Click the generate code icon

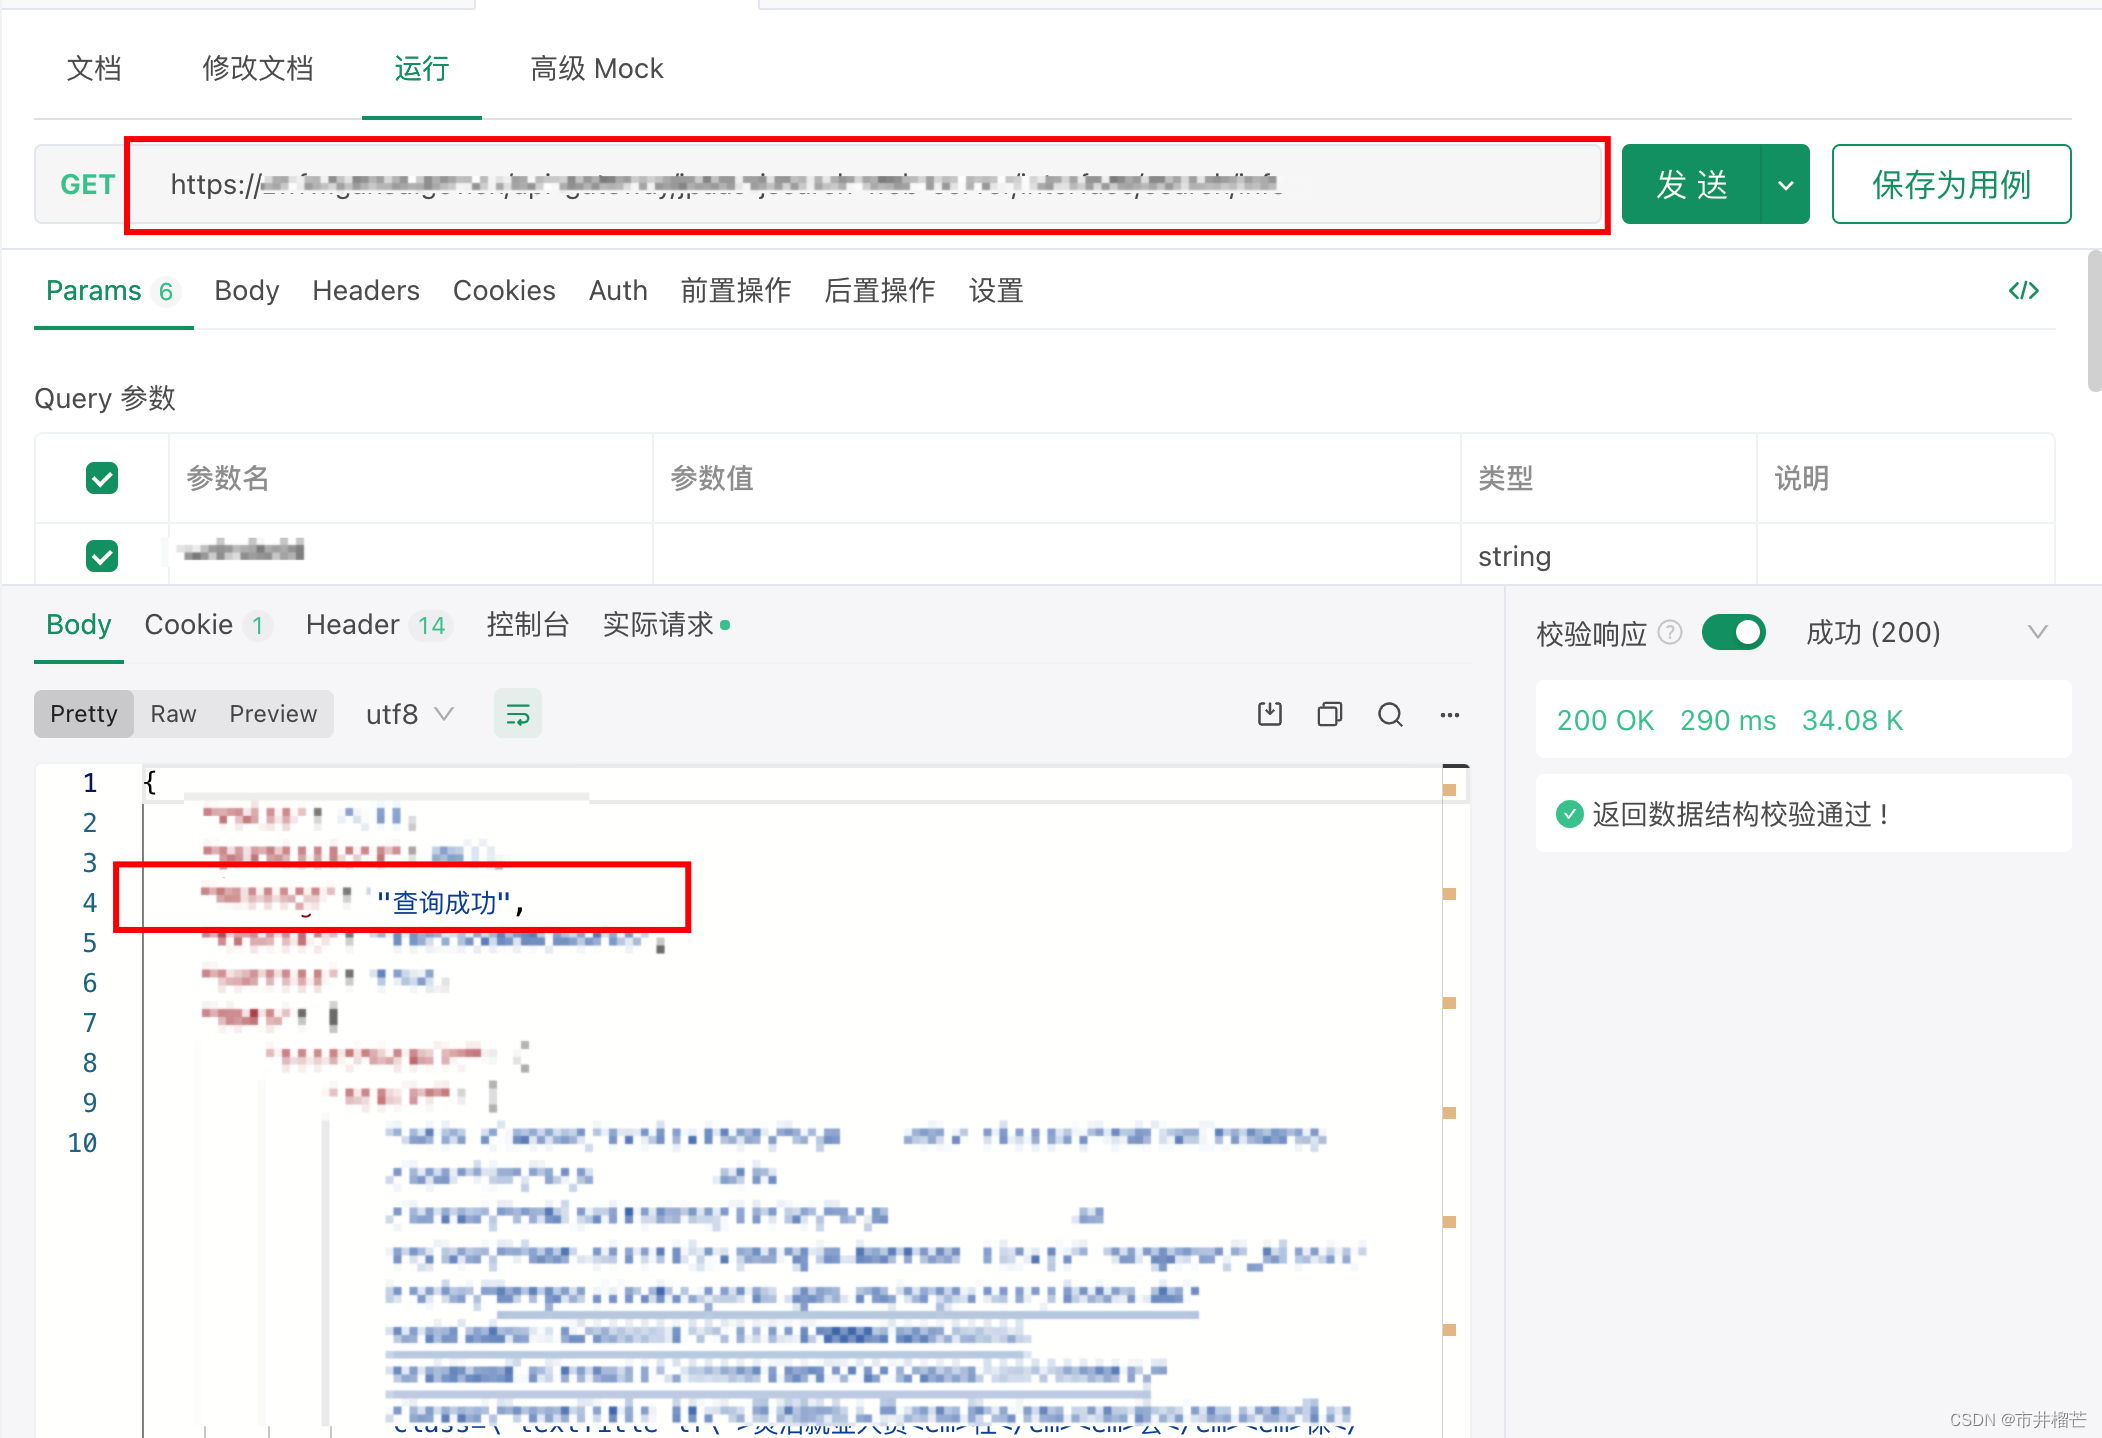click(2023, 290)
